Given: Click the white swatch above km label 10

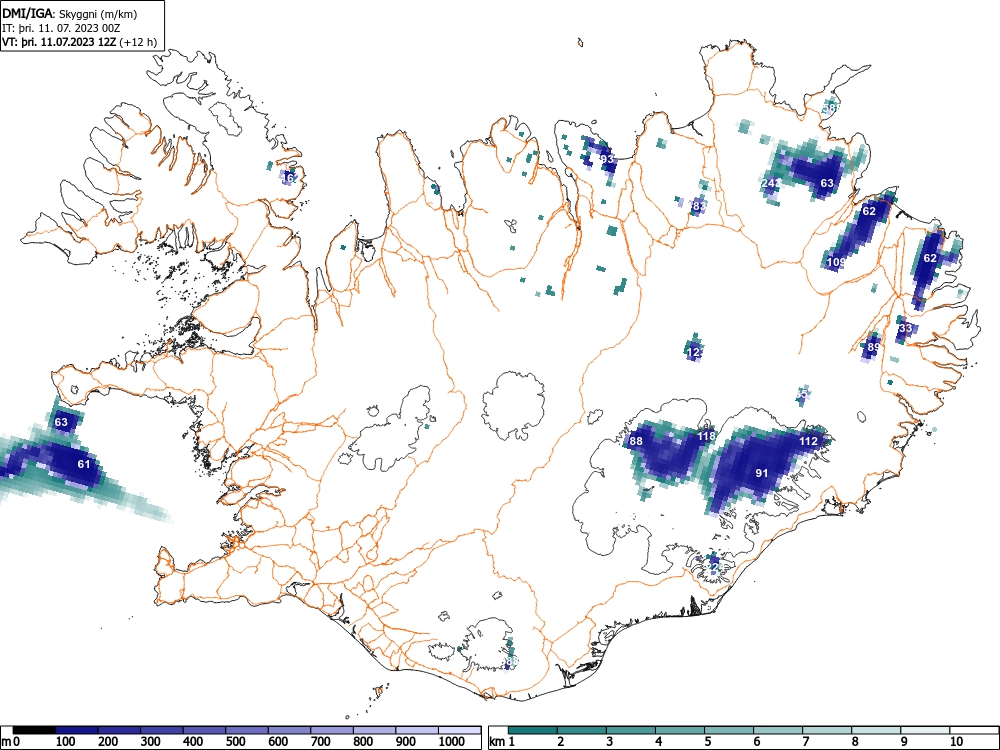Looking at the screenshot, I should coord(974,730).
